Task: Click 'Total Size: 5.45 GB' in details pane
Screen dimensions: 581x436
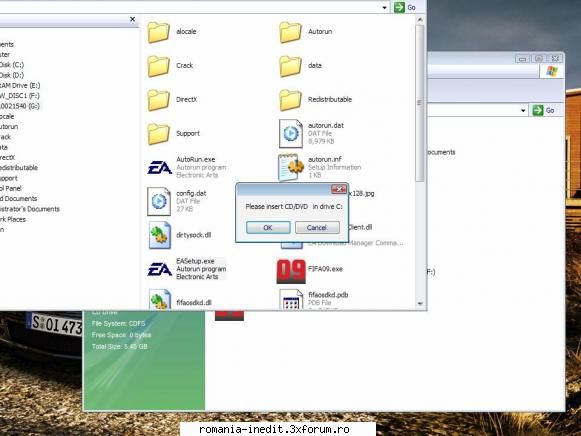Action: click(x=120, y=347)
